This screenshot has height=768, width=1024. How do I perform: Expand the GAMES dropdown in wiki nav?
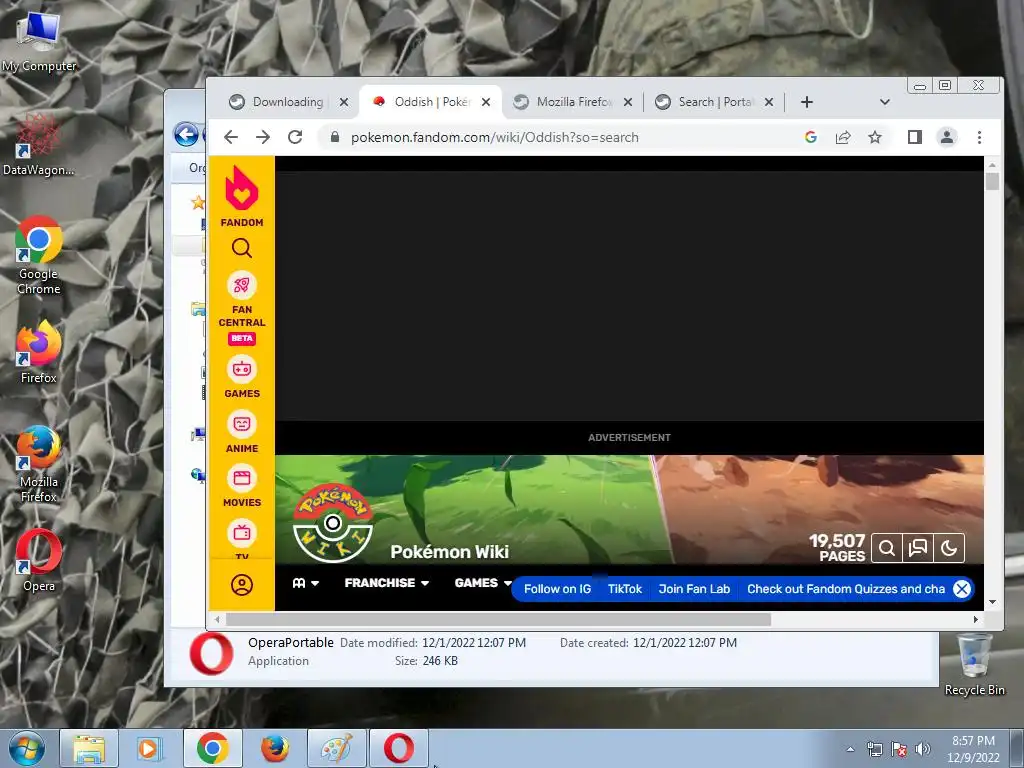click(x=483, y=583)
